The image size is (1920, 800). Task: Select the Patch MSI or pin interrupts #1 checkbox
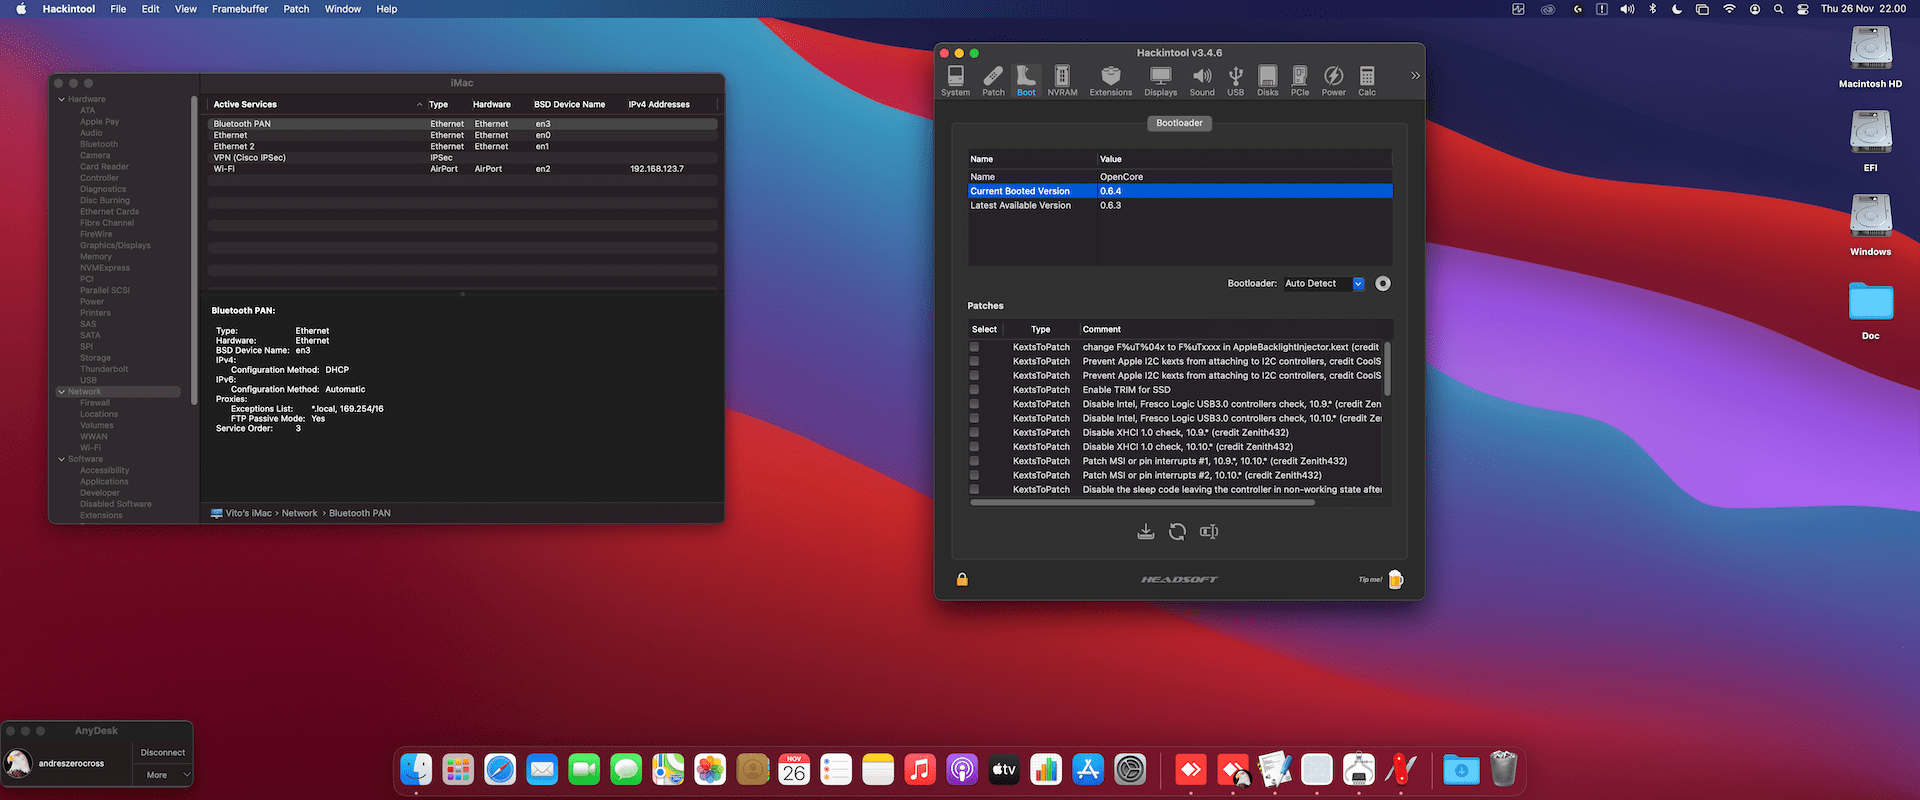click(974, 461)
